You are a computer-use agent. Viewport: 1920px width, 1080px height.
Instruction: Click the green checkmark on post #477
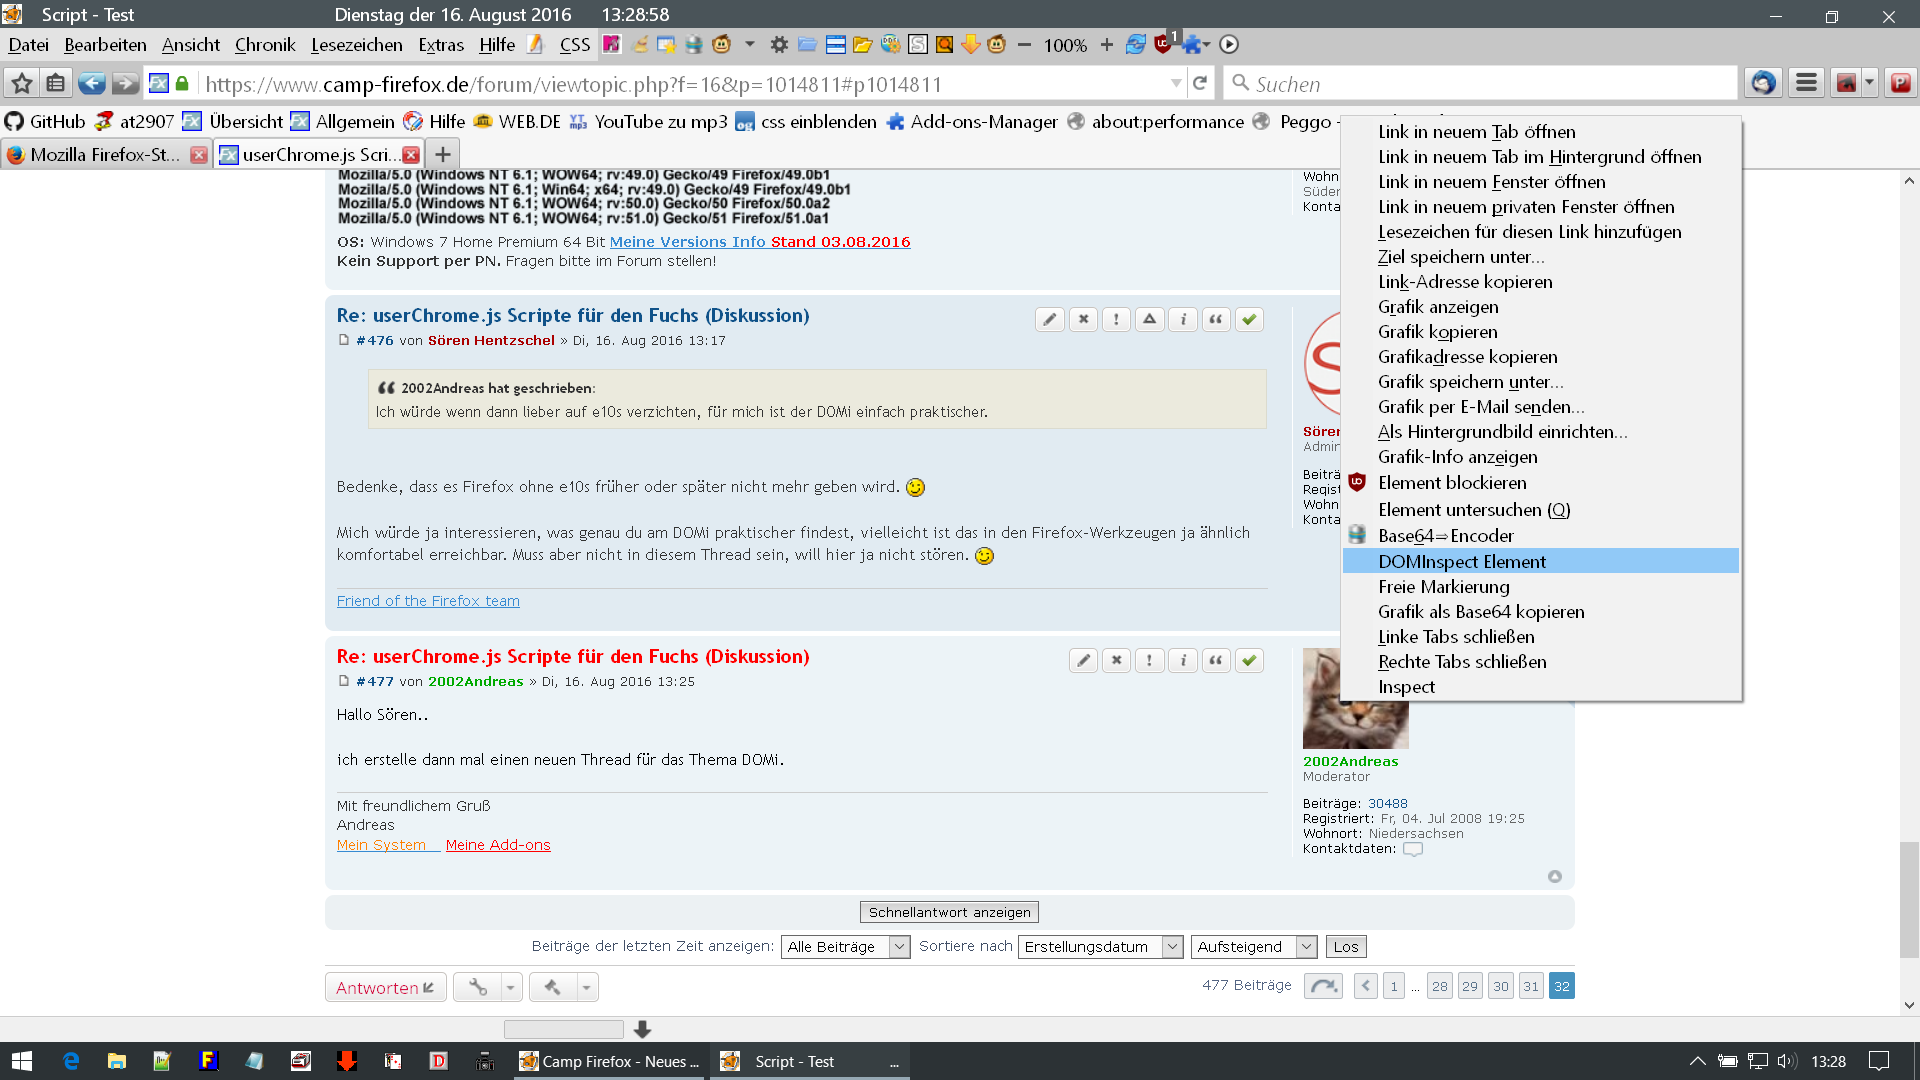pos(1249,660)
